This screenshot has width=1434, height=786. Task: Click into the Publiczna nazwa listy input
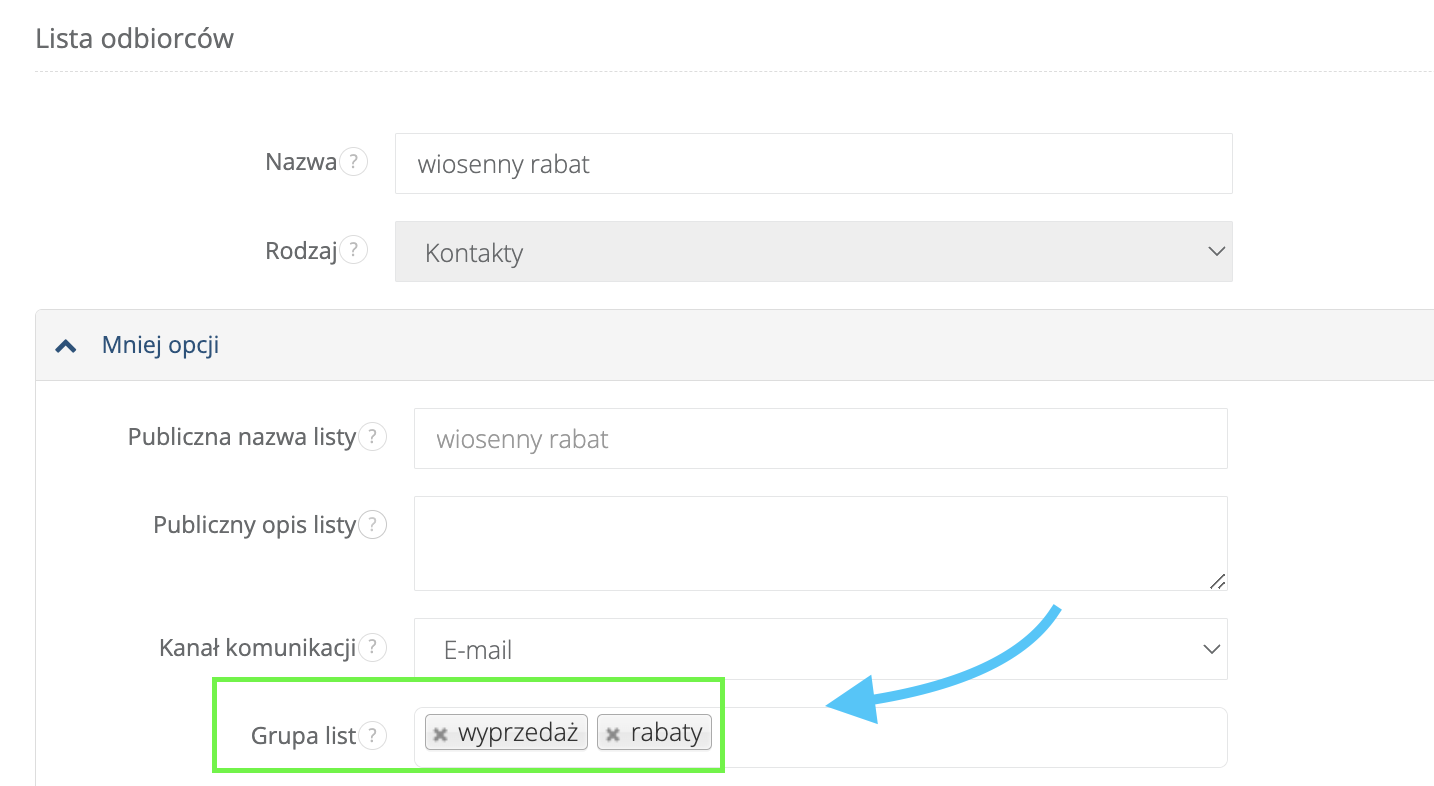pos(820,439)
